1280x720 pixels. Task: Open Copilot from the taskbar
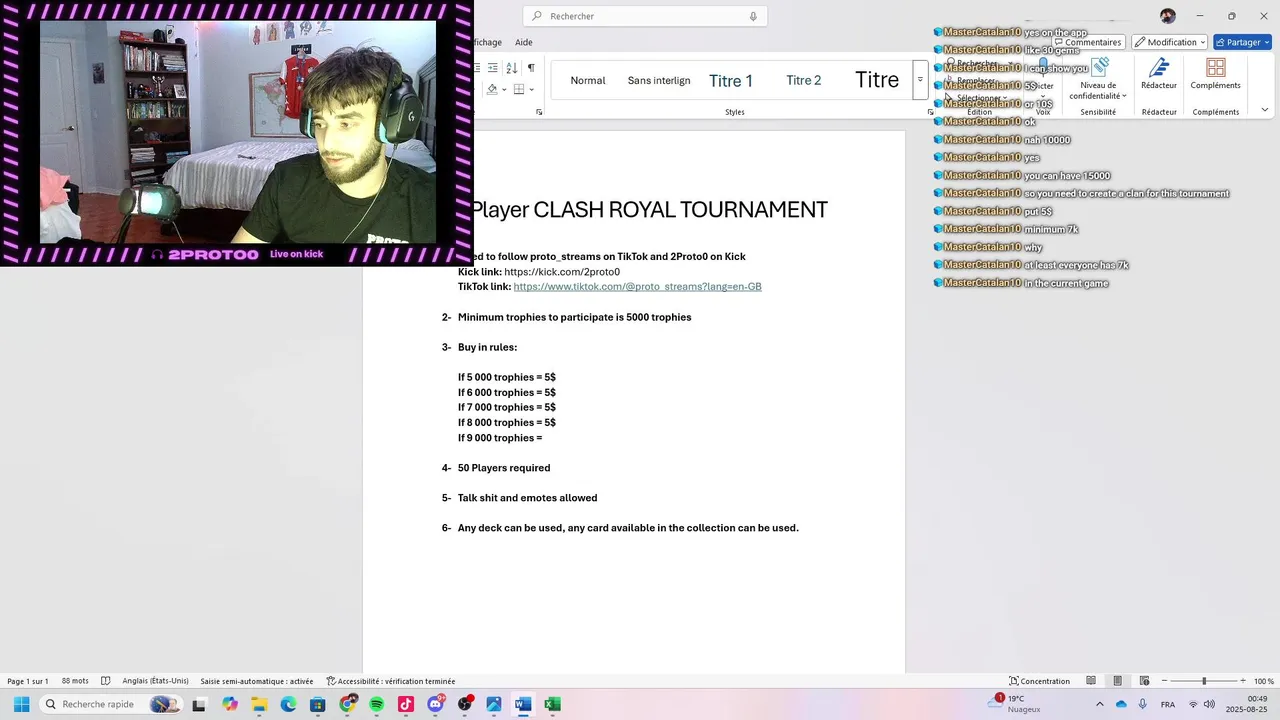point(230,704)
